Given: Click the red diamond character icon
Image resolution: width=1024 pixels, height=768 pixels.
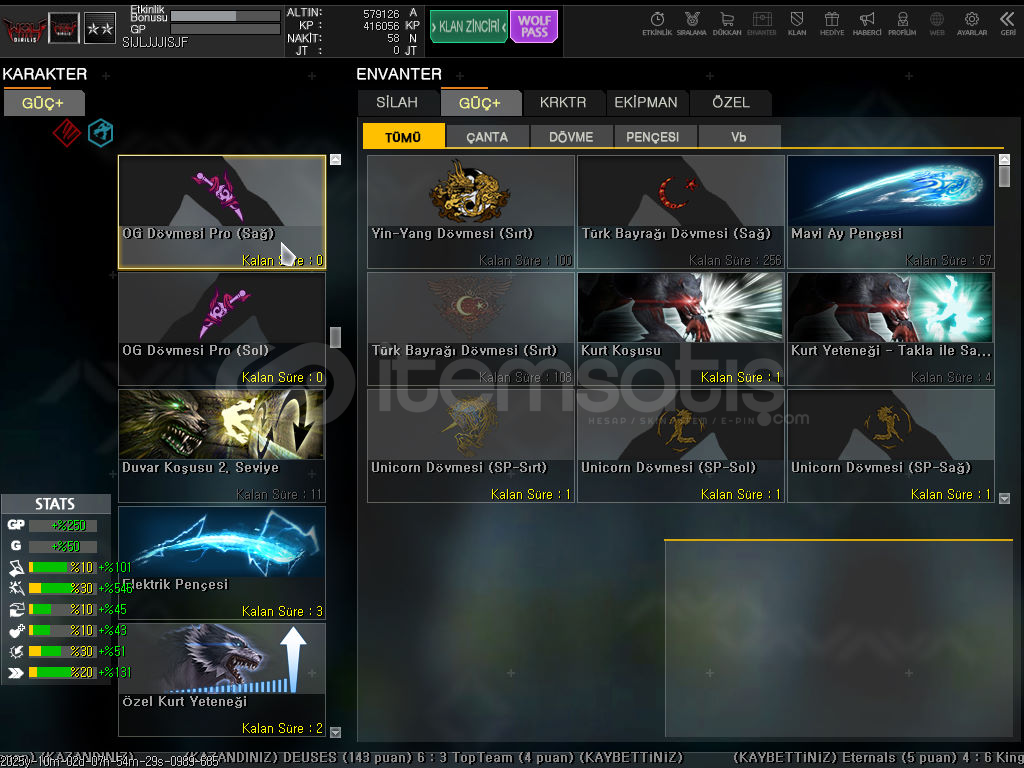Looking at the screenshot, I should point(67,133).
